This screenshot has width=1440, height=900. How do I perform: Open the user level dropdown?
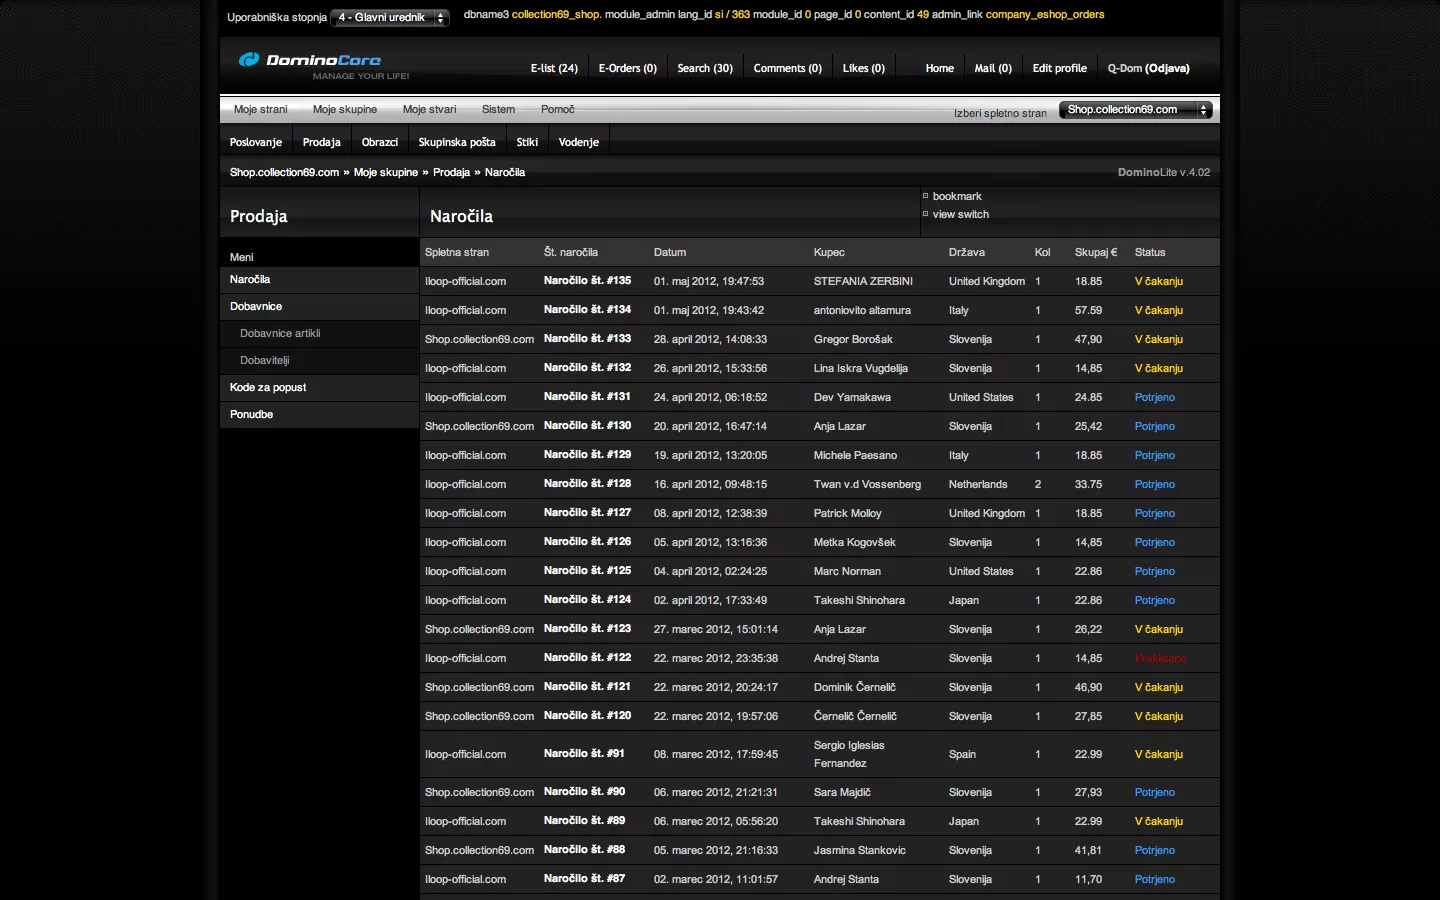click(390, 18)
